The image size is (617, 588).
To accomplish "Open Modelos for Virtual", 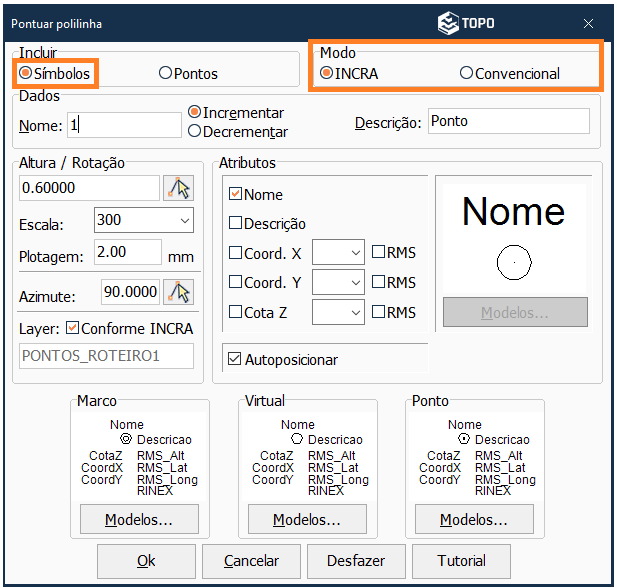I will click(x=307, y=520).
